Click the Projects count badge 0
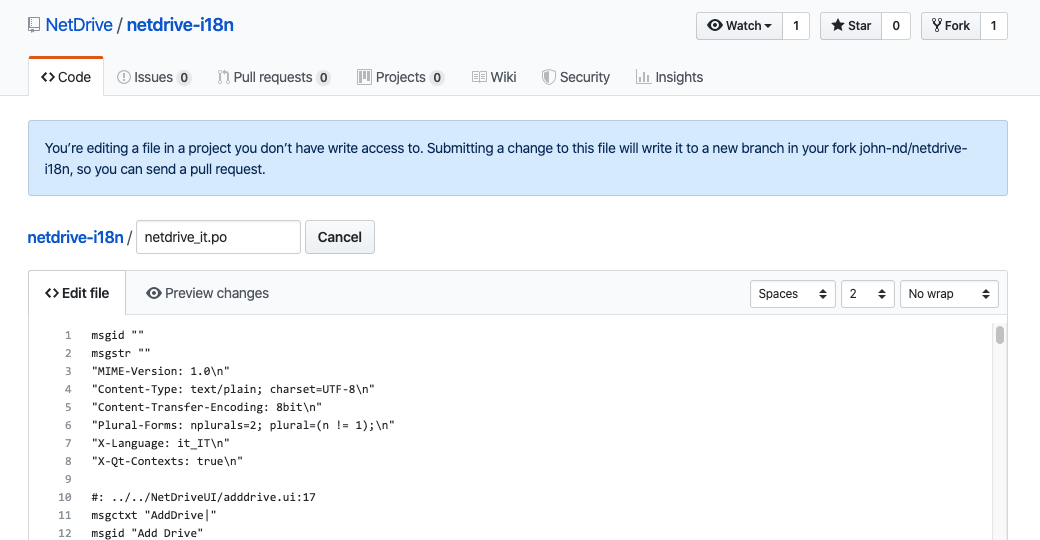This screenshot has width=1040, height=540. pos(436,78)
